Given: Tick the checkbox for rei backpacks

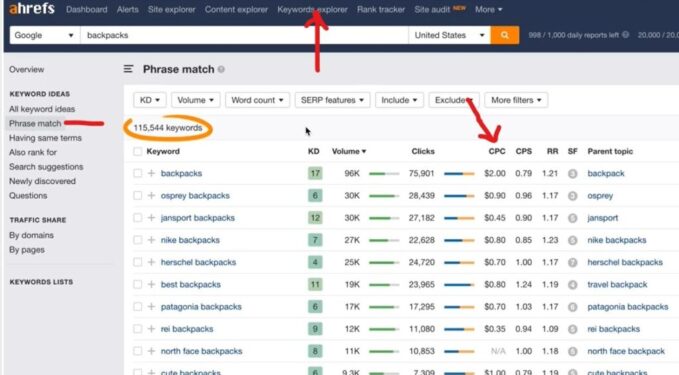Looking at the screenshot, I should pos(137,329).
